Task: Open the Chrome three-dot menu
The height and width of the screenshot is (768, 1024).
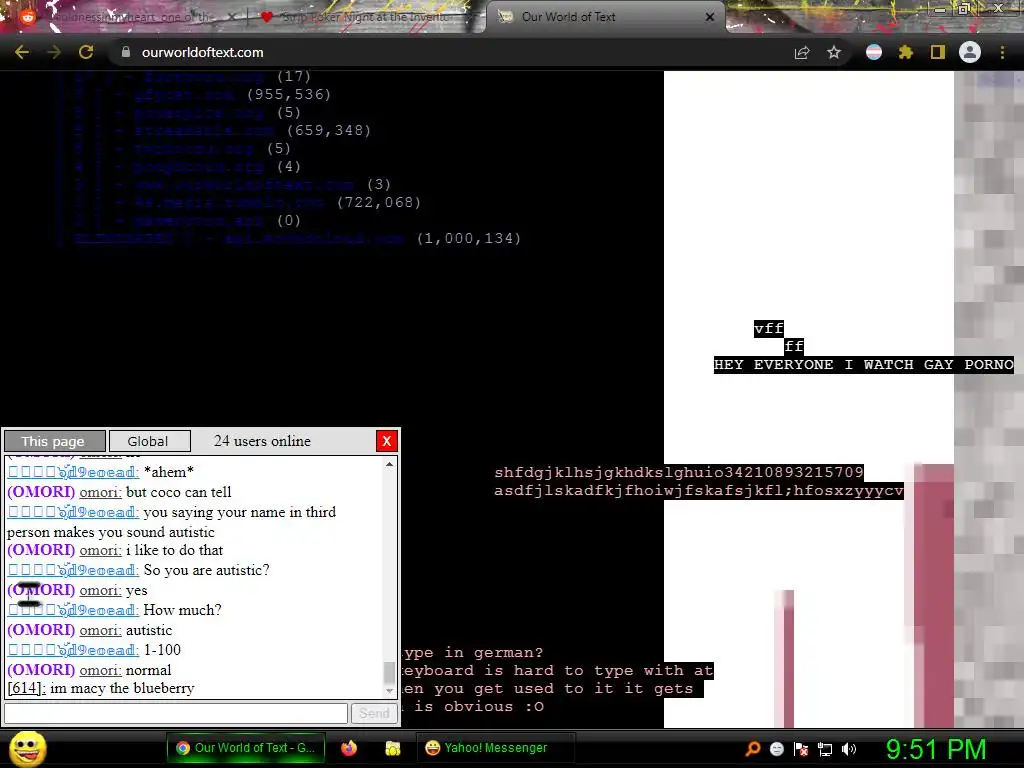Action: click(x=1002, y=52)
